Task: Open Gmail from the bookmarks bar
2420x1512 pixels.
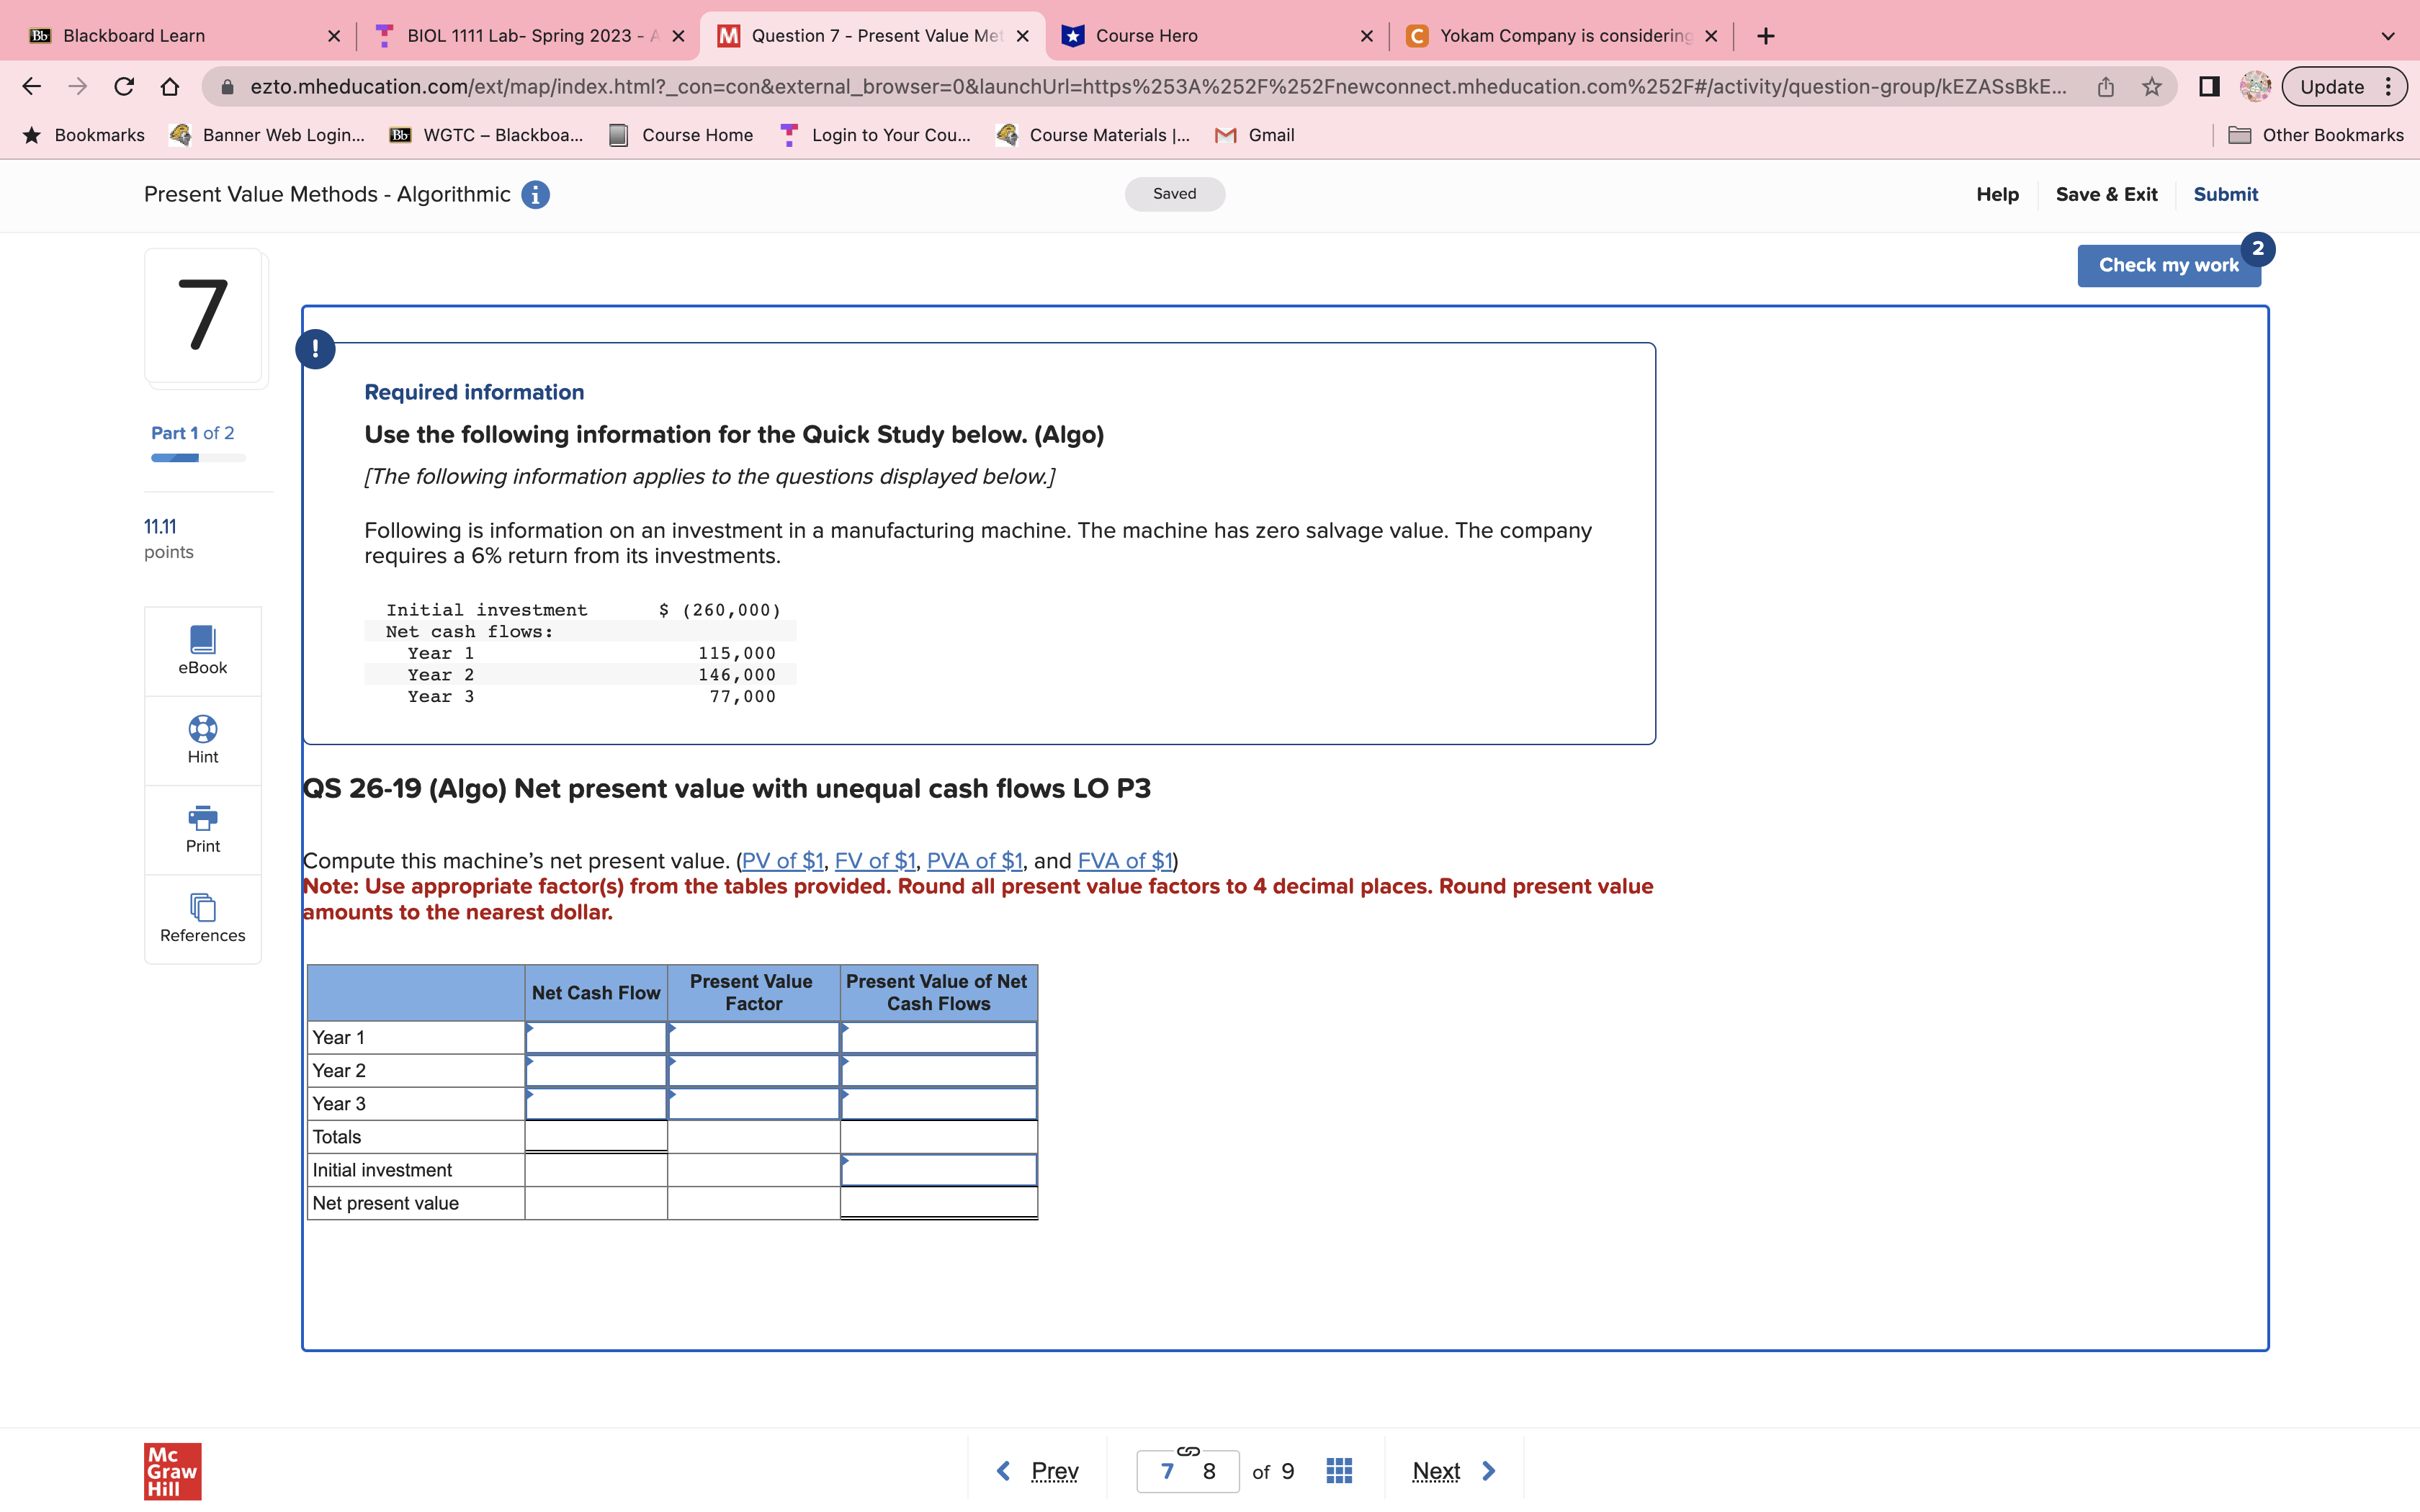Action: (x=1253, y=135)
